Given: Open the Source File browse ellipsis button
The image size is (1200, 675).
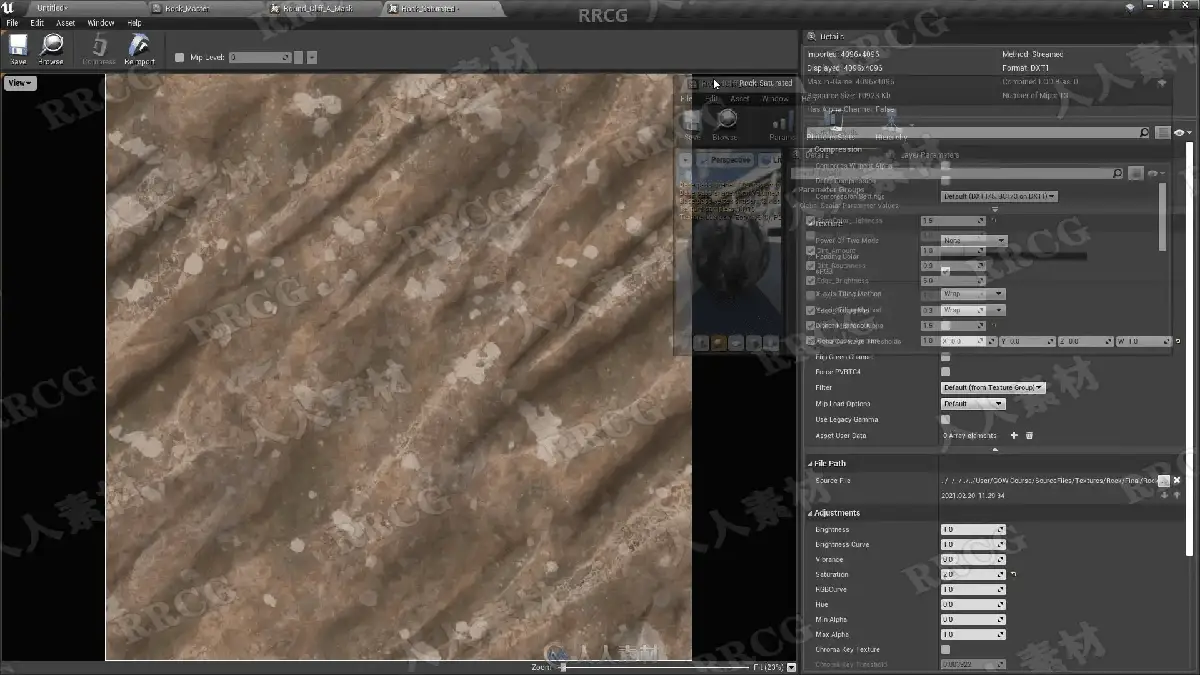Looking at the screenshot, I should click(1164, 481).
